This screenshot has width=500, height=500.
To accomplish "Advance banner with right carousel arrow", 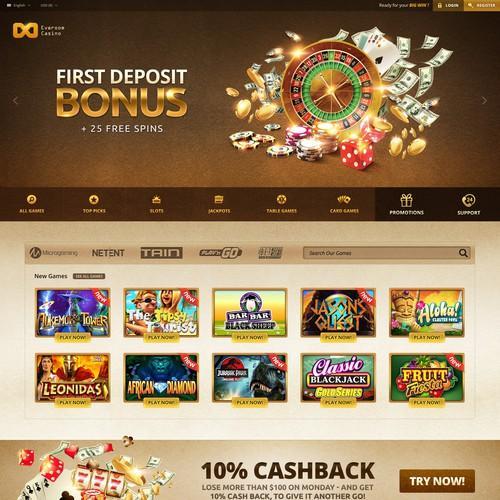I will pos(484,100).
